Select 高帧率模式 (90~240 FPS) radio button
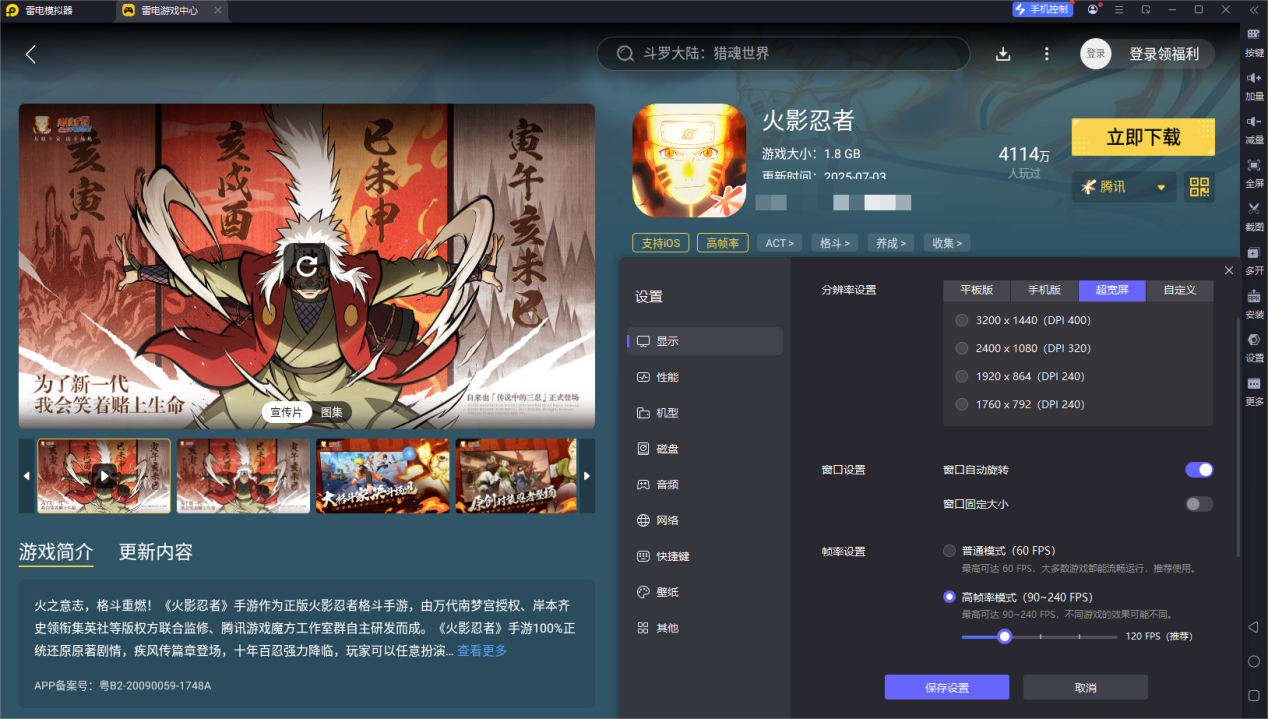Viewport: 1268px width, 719px height. coord(949,597)
